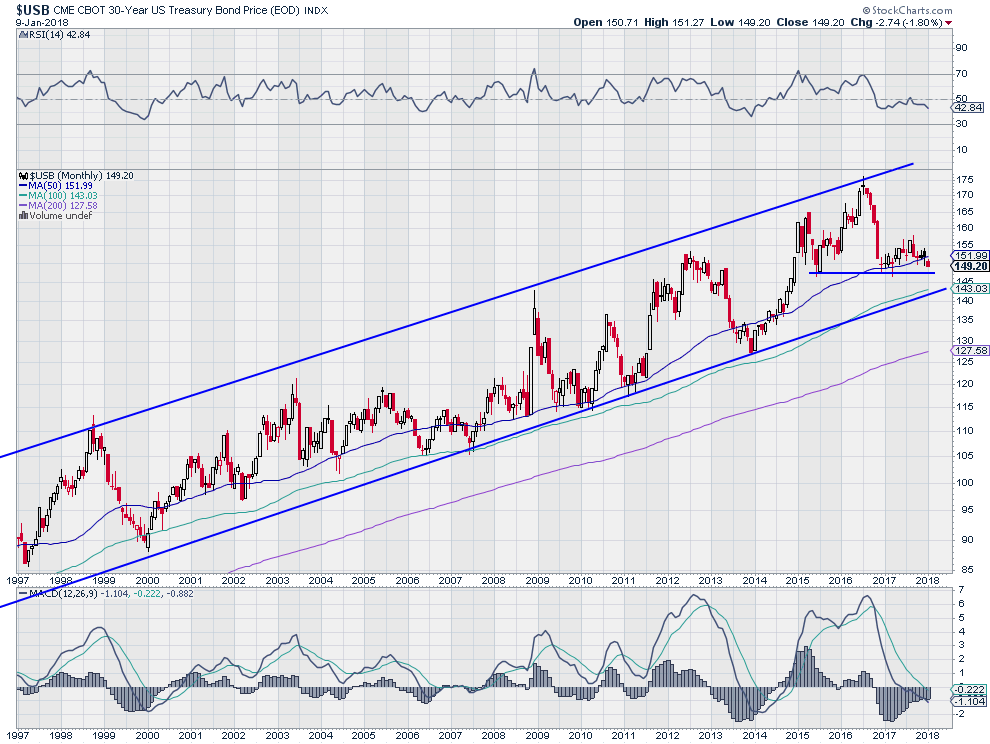Click the 151.99 price tag on right axis

[971, 256]
